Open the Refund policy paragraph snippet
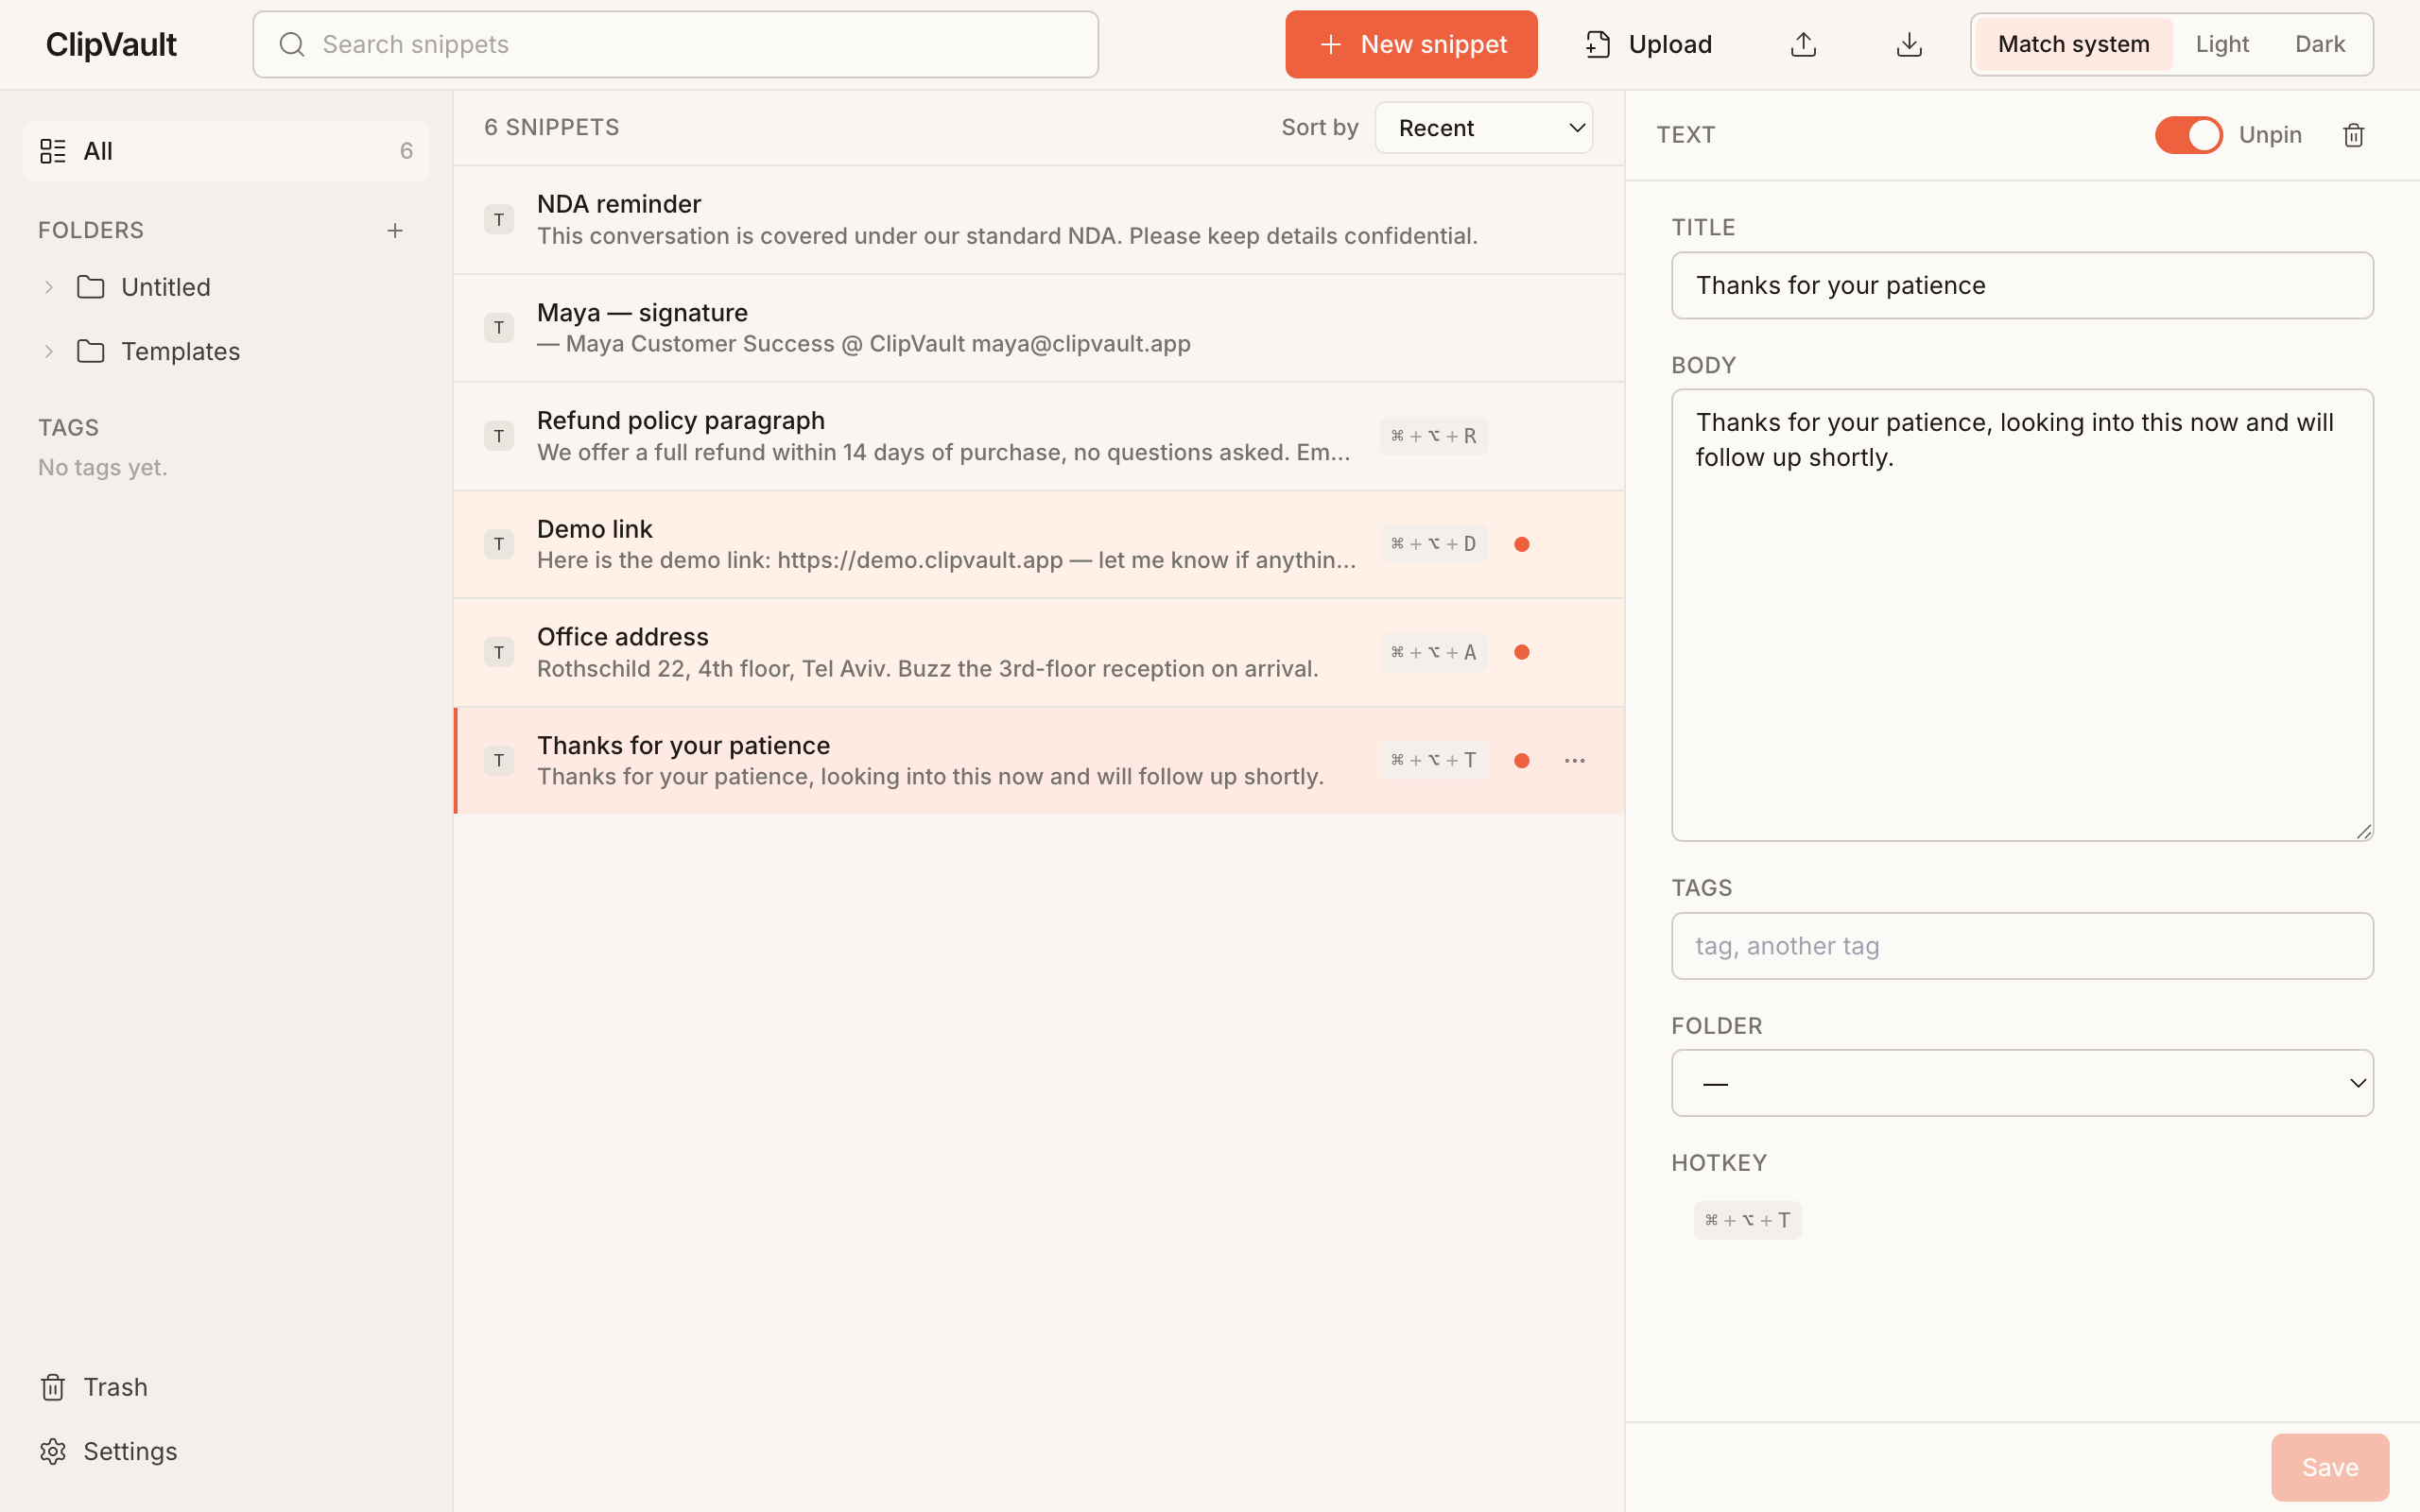Screen dimensions: 2420x1512 click(x=1038, y=436)
